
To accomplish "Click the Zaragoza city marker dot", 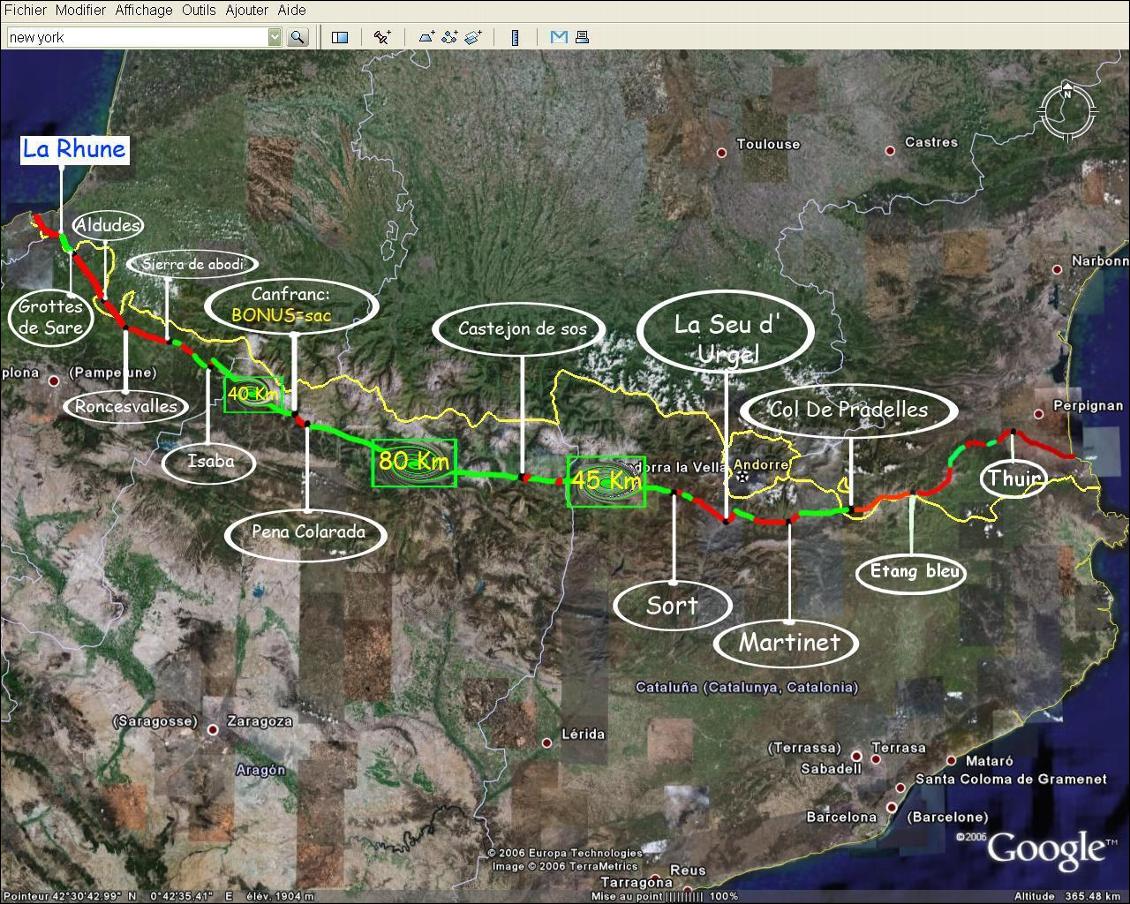I will click(213, 730).
